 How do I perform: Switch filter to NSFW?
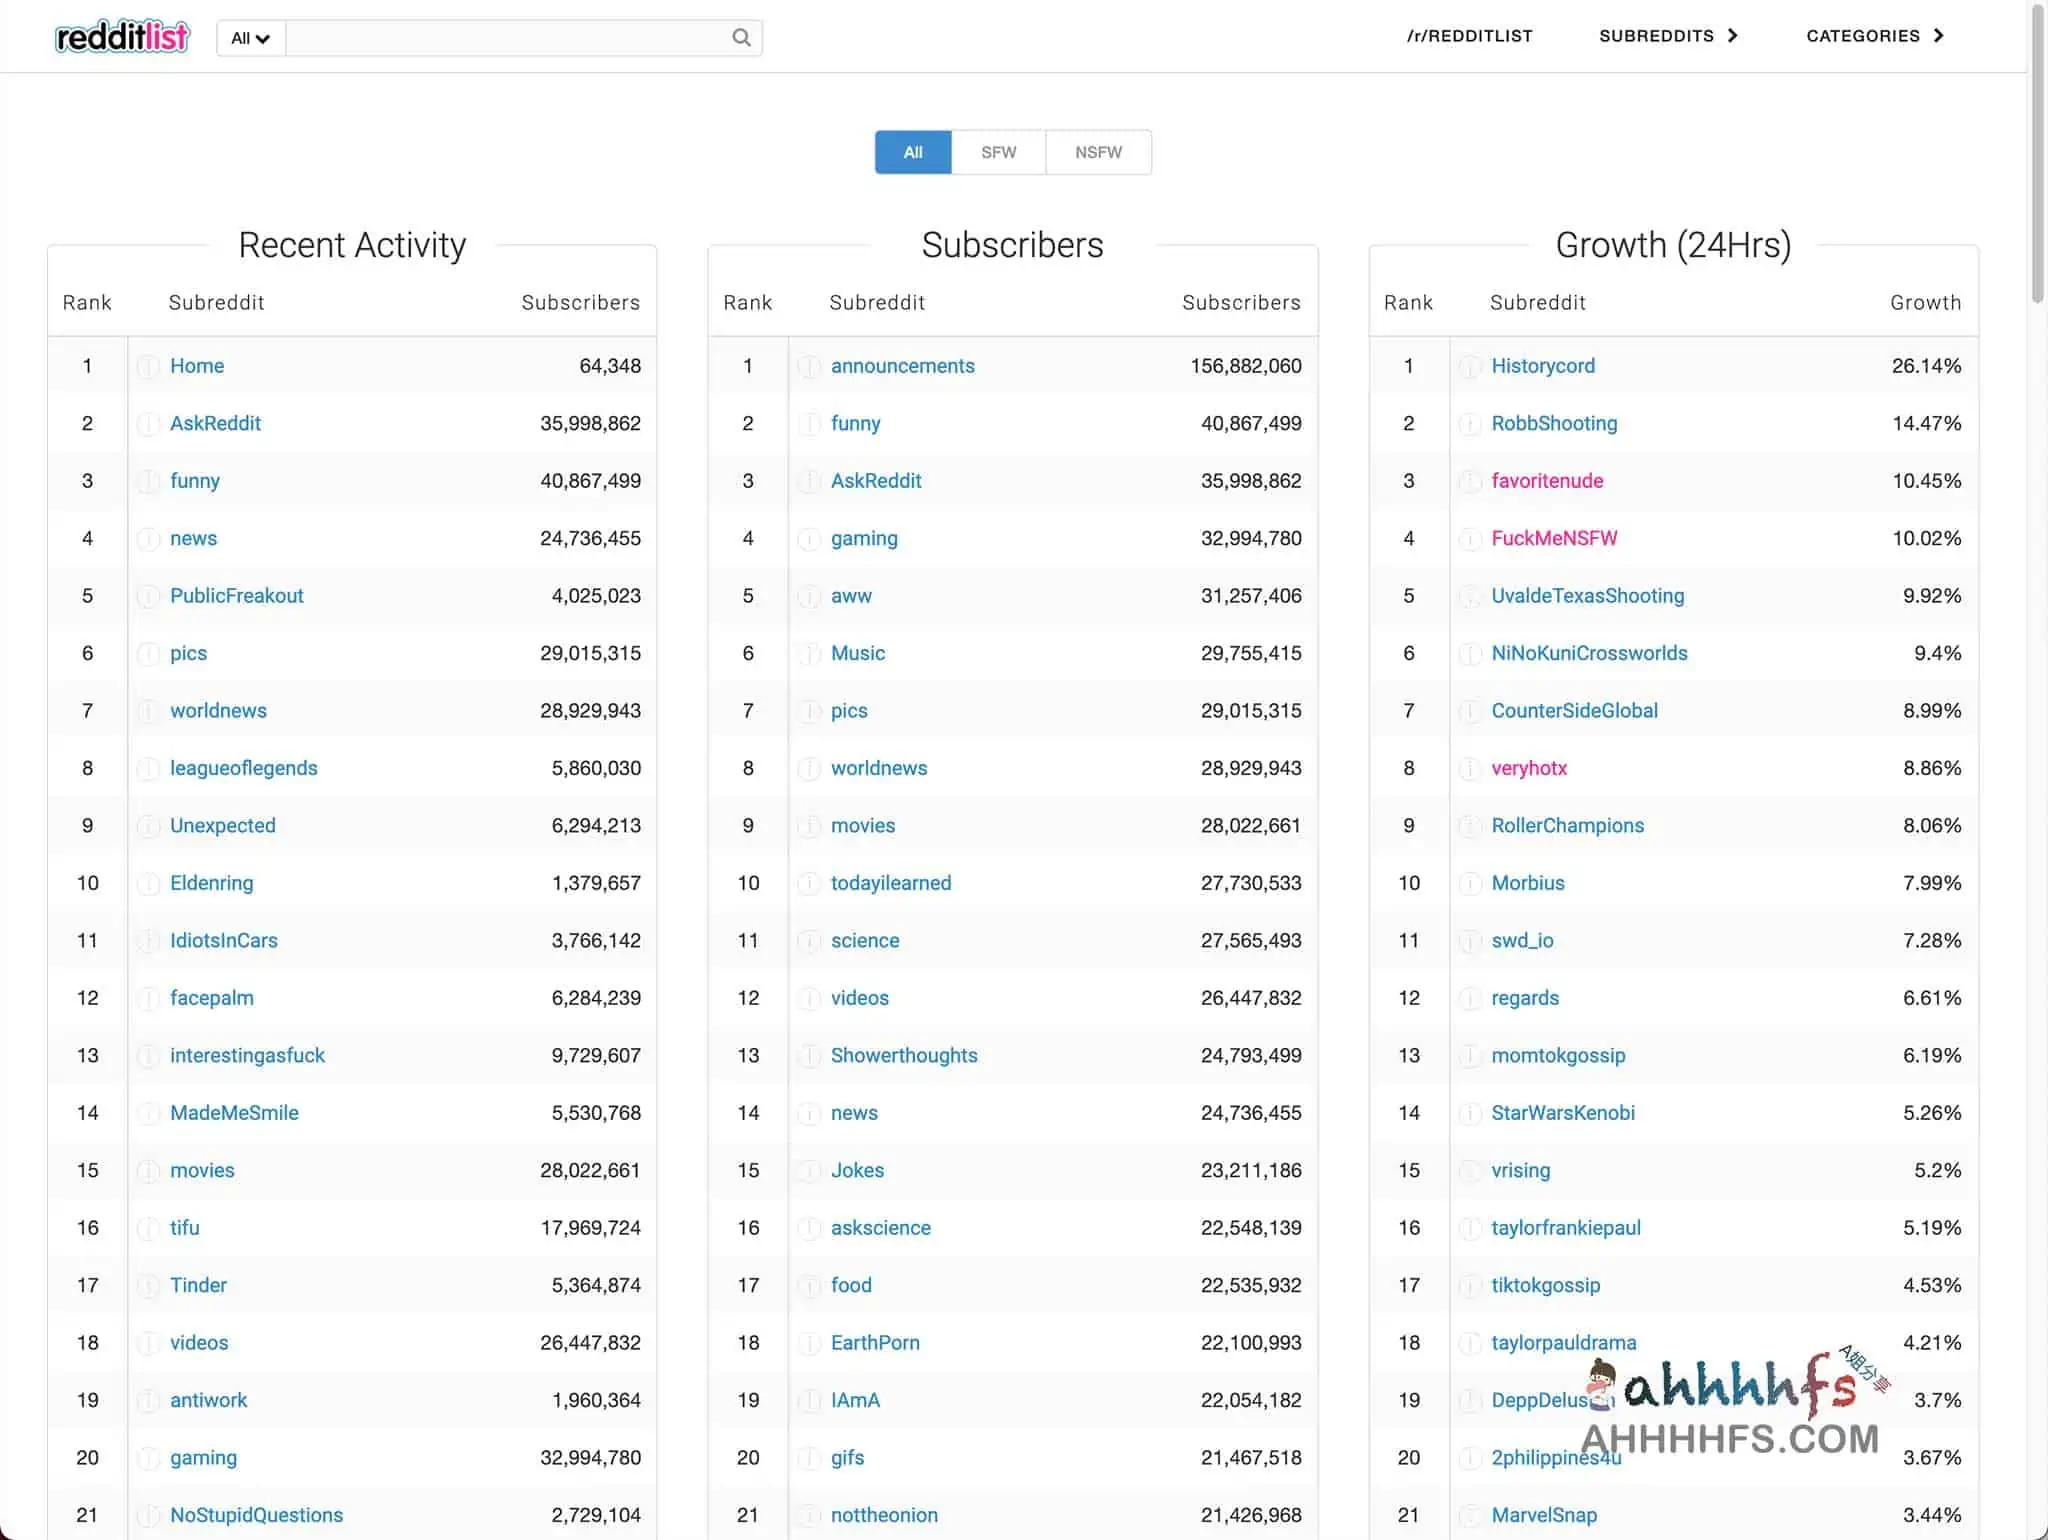[1098, 152]
